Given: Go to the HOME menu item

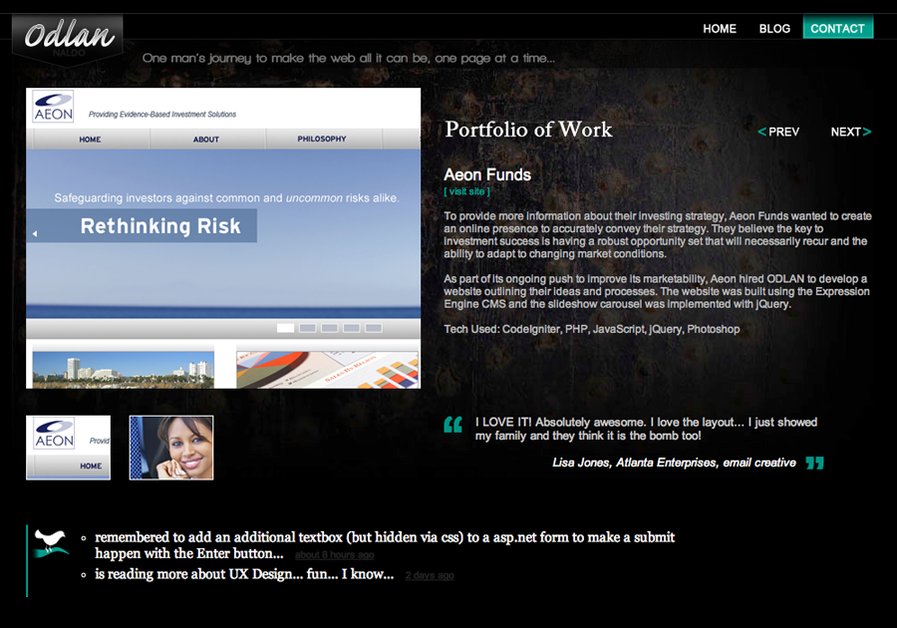Looking at the screenshot, I should click(x=719, y=28).
